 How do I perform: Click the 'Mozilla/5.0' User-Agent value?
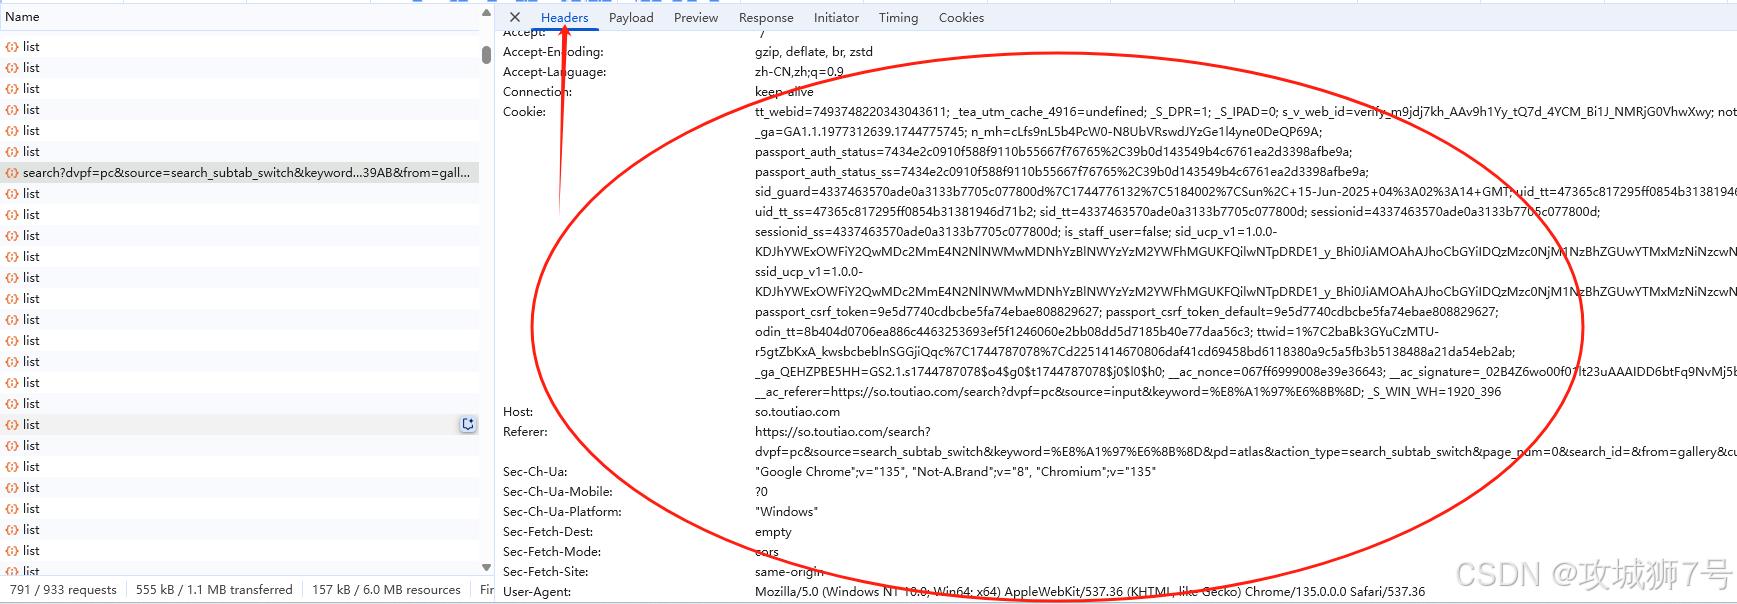click(x=1090, y=592)
